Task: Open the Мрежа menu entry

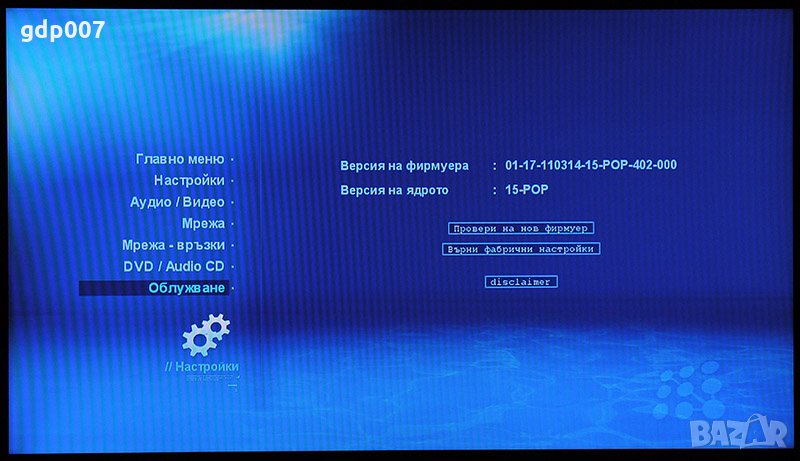Action: (203, 224)
